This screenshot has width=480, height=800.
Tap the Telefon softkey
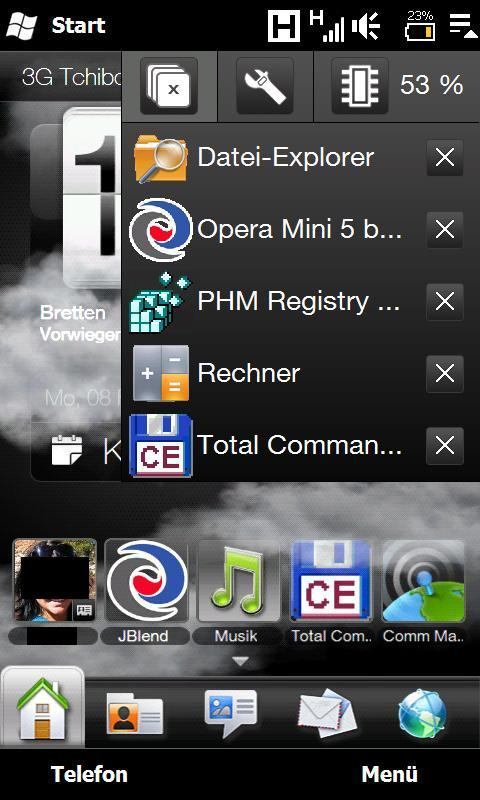(x=89, y=774)
